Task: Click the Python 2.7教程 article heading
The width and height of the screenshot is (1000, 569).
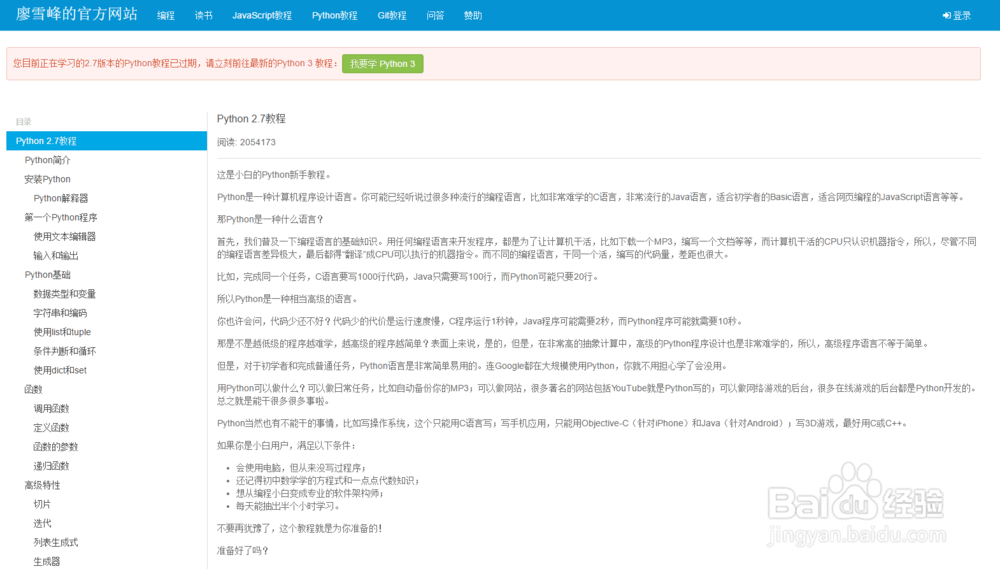Action: coord(251,119)
